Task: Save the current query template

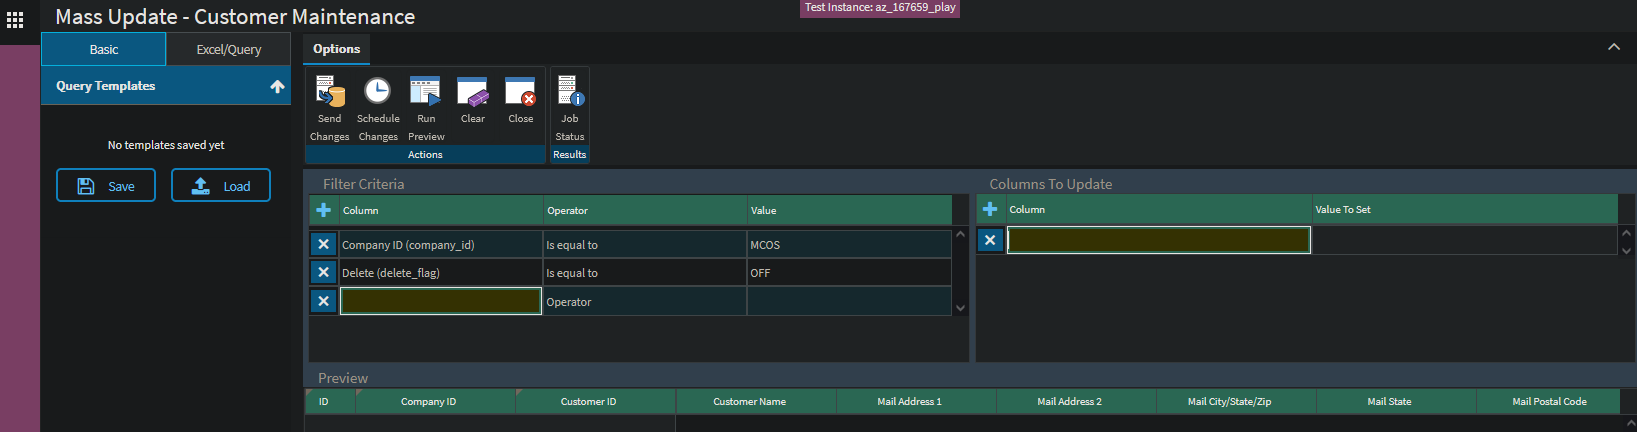Action: click(106, 186)
